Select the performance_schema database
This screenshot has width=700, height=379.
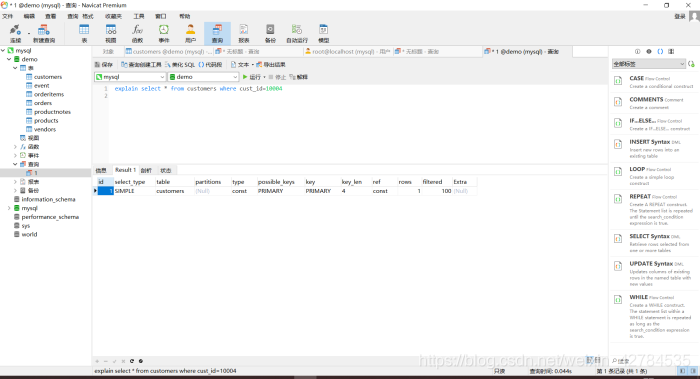click(50, 217)
